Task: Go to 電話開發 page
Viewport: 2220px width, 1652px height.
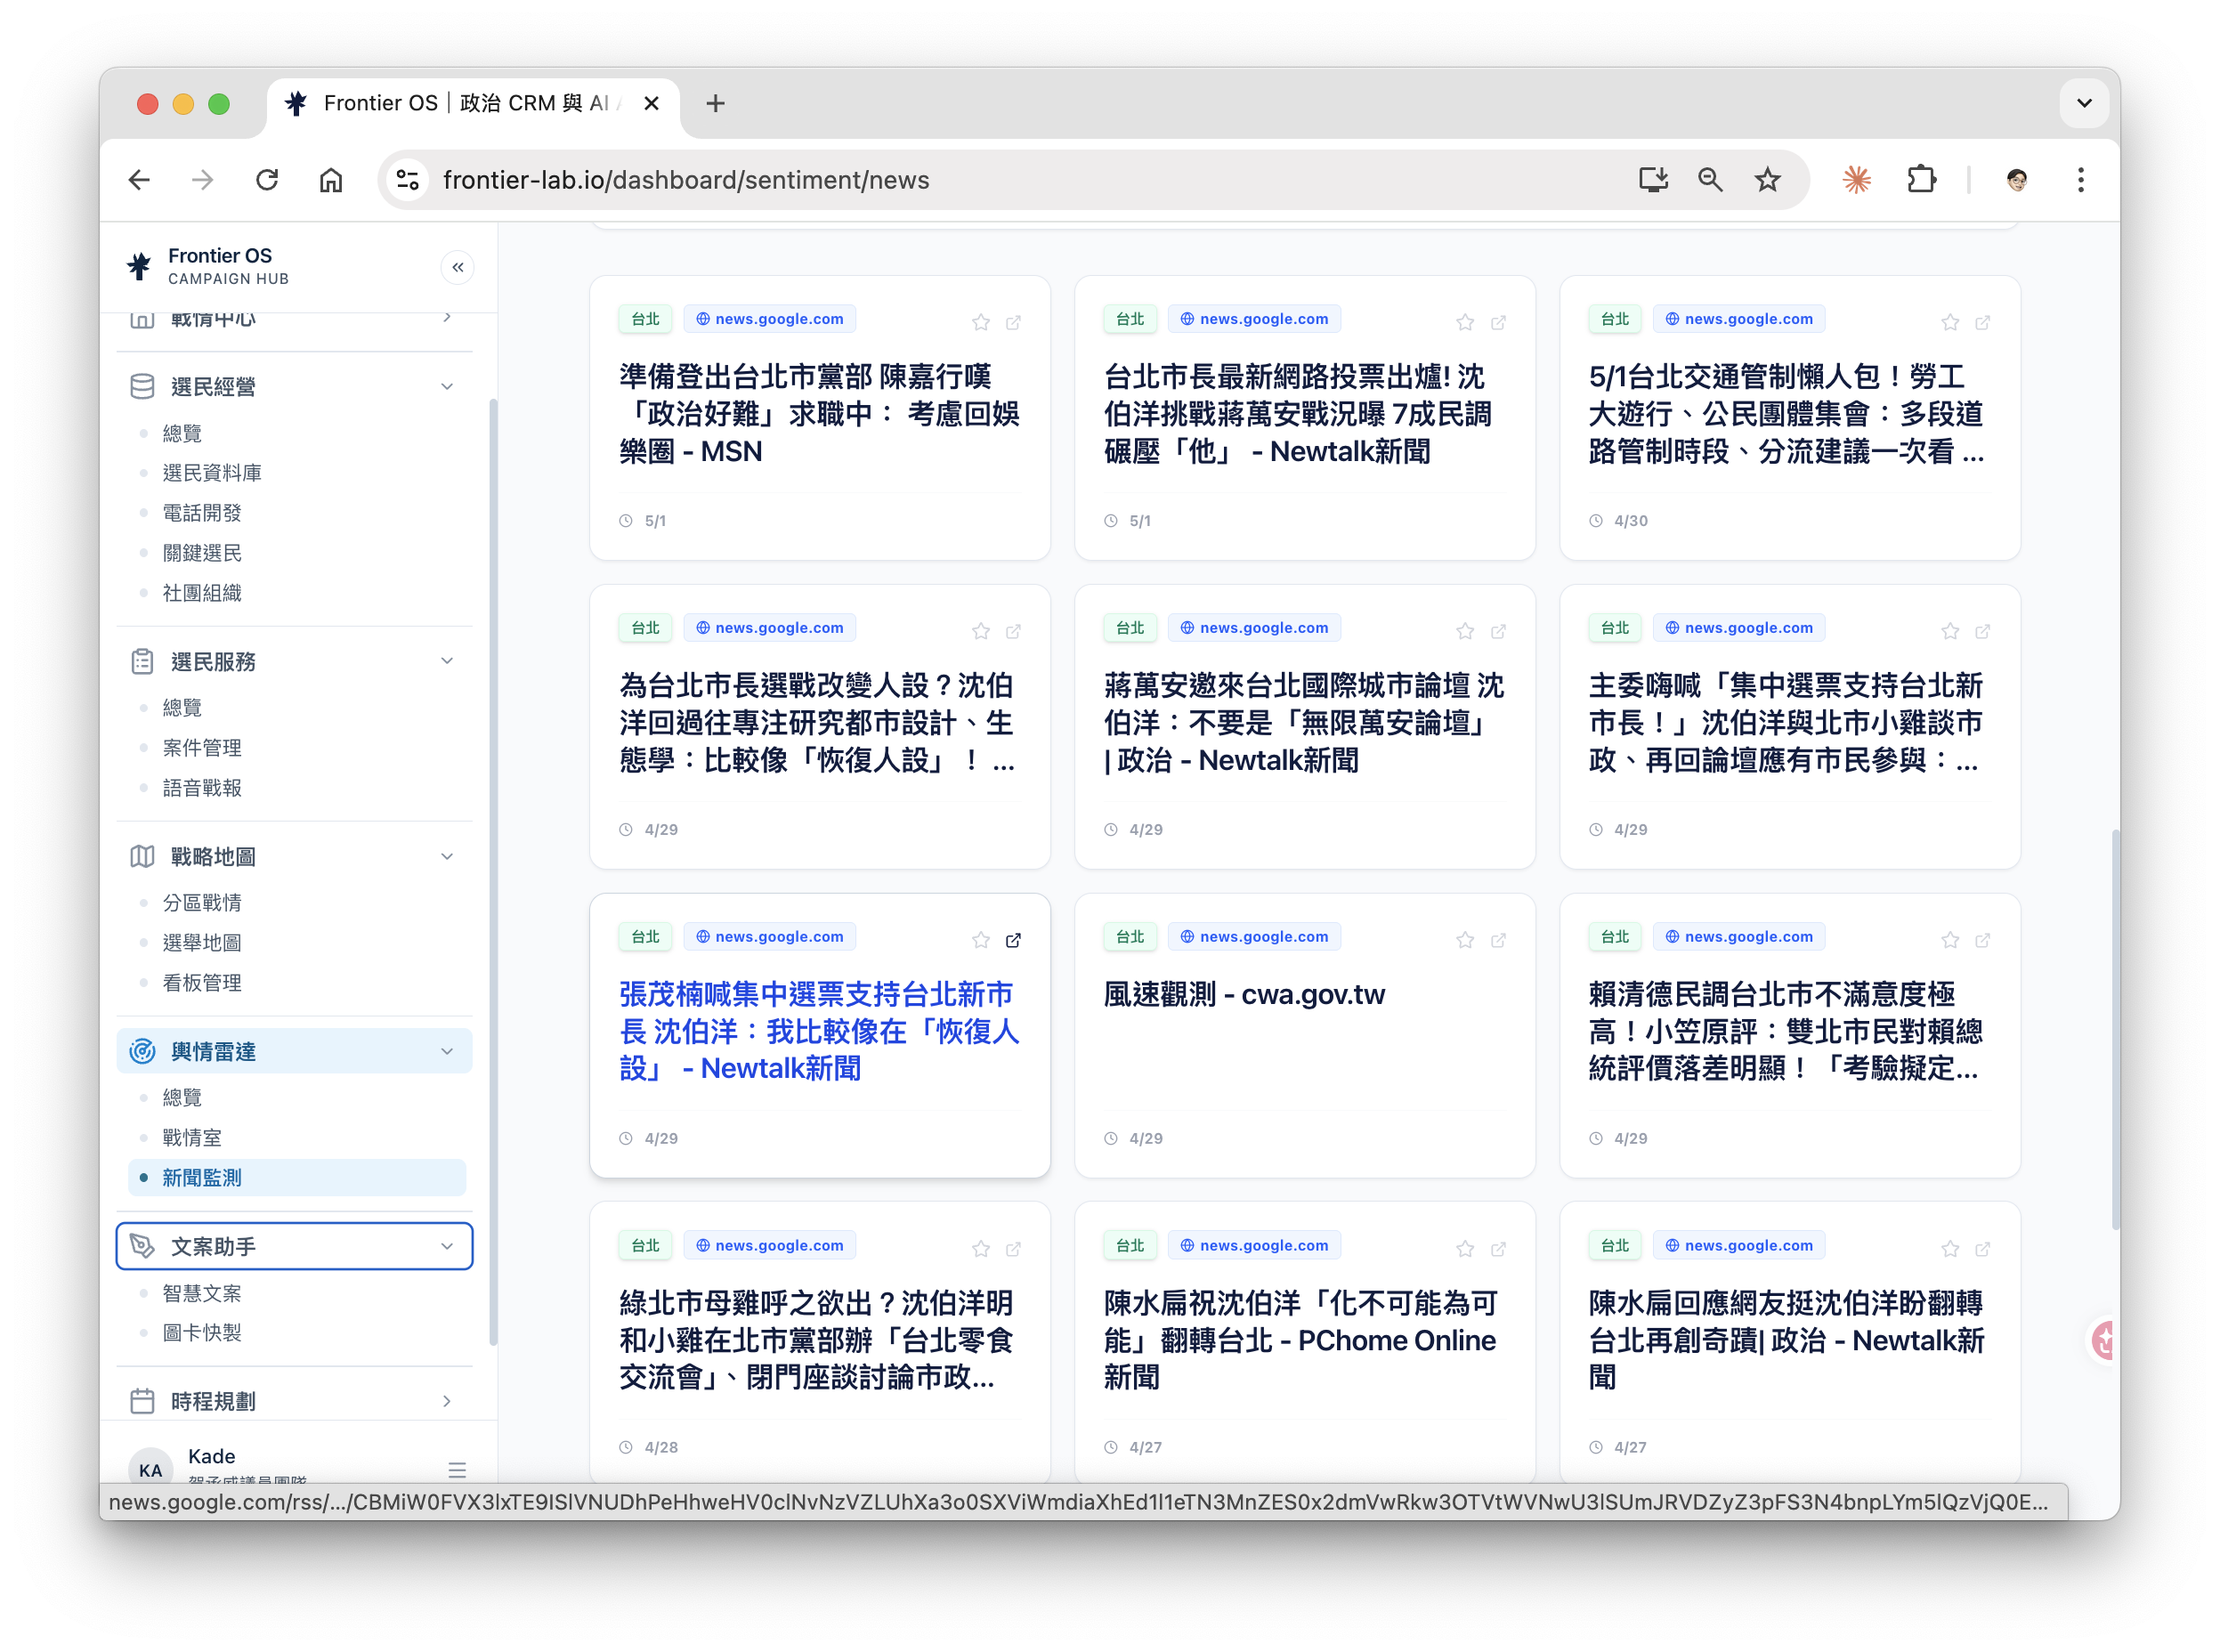Action: (202, 513)
